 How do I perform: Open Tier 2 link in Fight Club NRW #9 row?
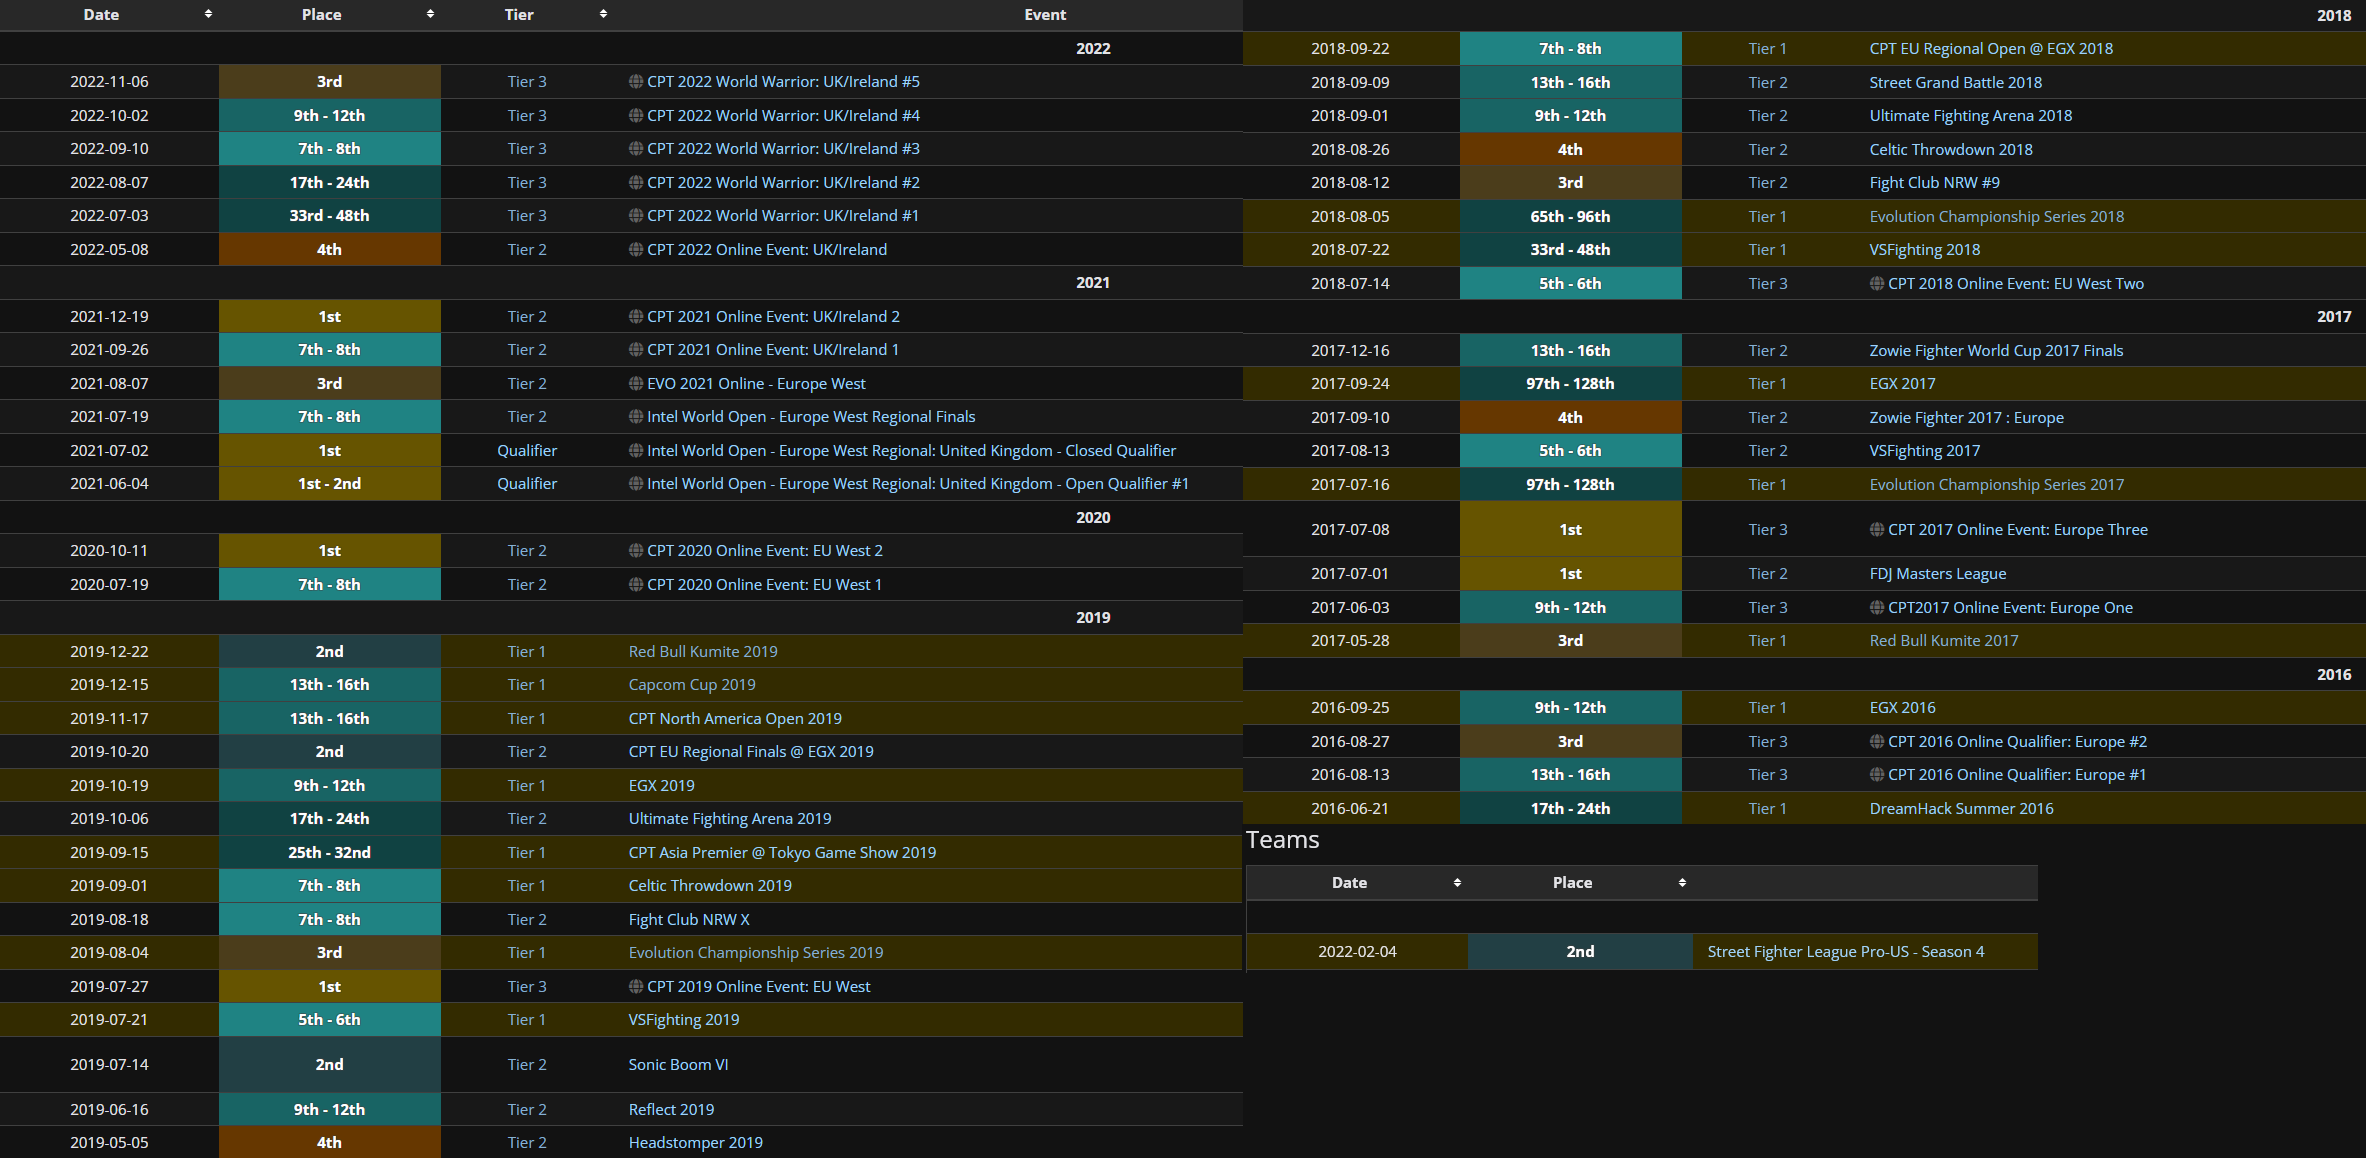(x=1767, y=183)
